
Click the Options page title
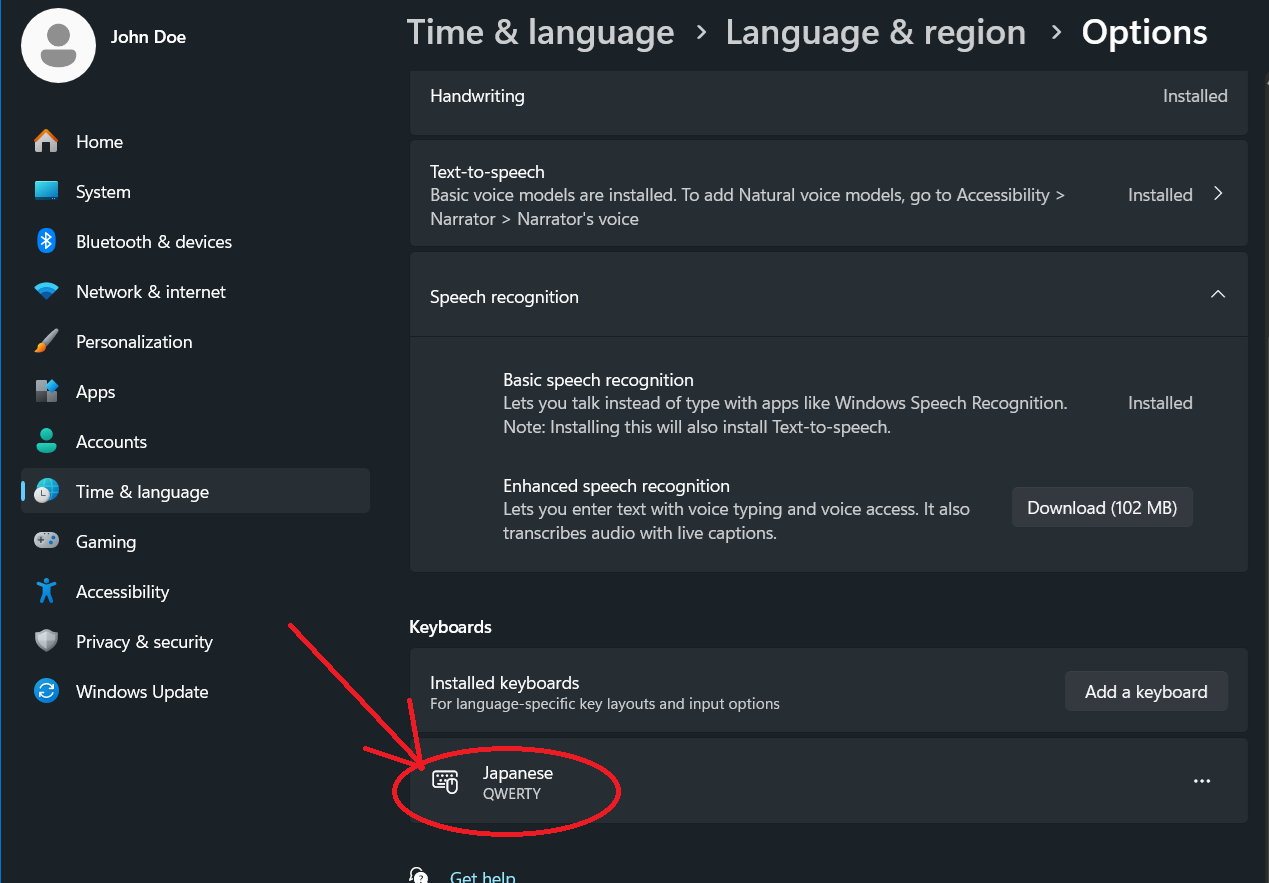pyautogui.click(x=1144, y=32)
